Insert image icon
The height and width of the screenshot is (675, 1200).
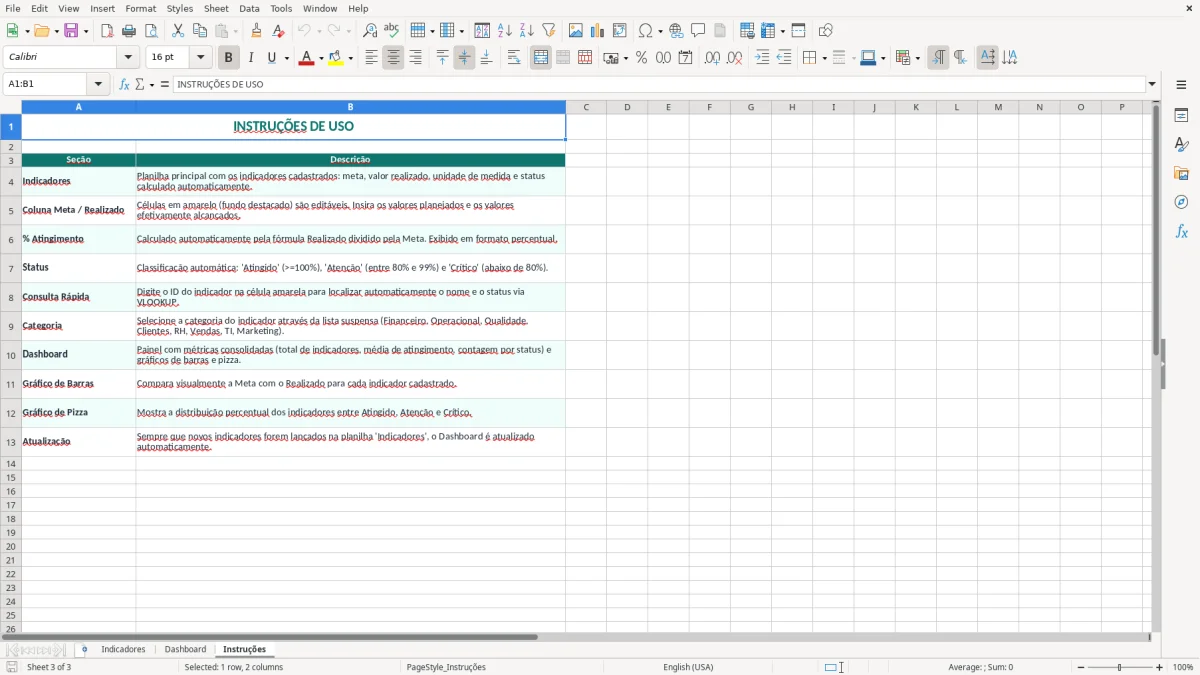(576, 31)
